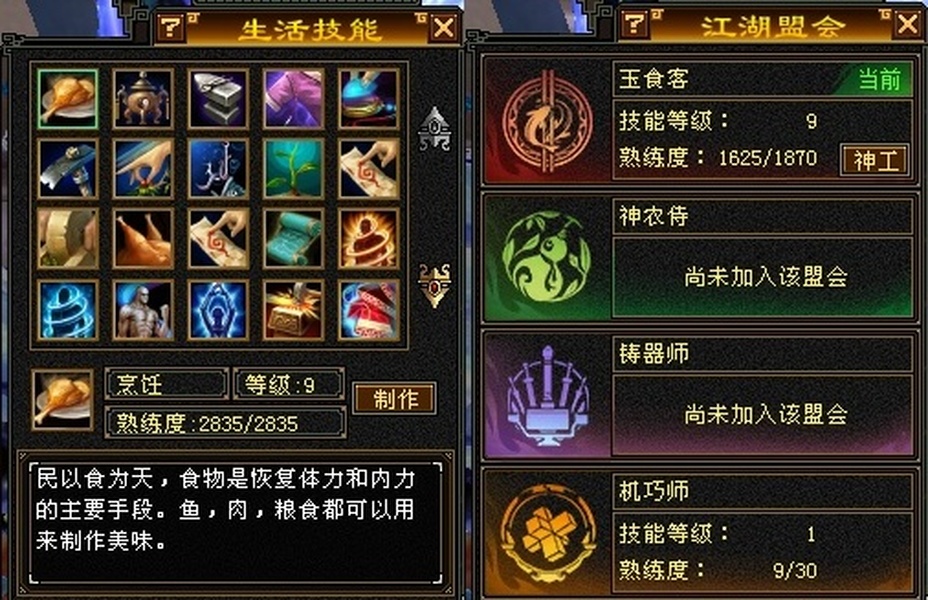928x600 pixels.
Task: Click the skill list scroll up arrow
Action: point(435,128)
